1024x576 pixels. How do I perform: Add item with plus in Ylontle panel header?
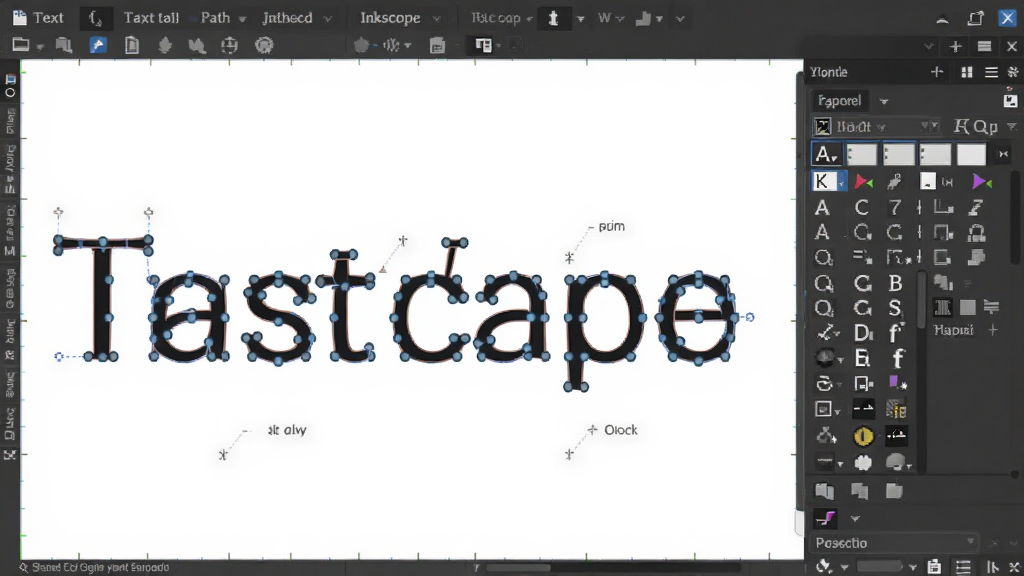[937, 72]
